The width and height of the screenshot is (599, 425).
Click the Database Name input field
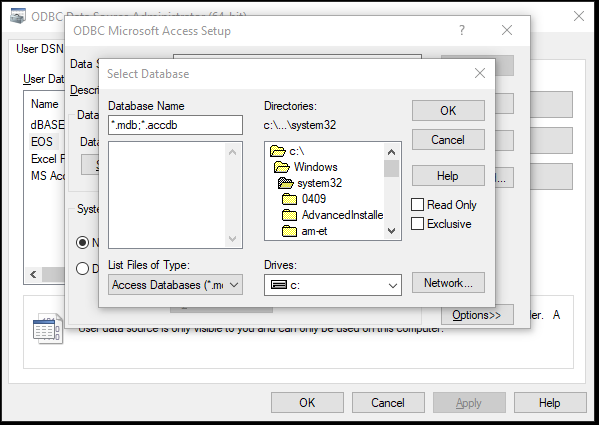pos(175,125)
